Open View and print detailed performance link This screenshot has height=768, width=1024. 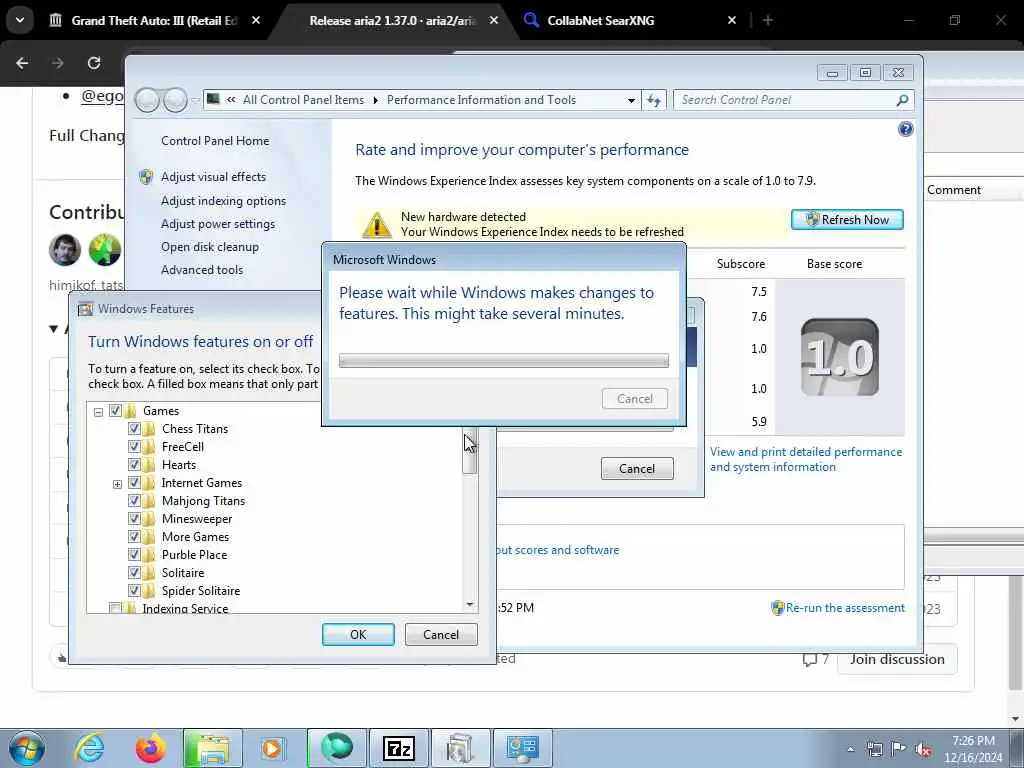(806, 459)
